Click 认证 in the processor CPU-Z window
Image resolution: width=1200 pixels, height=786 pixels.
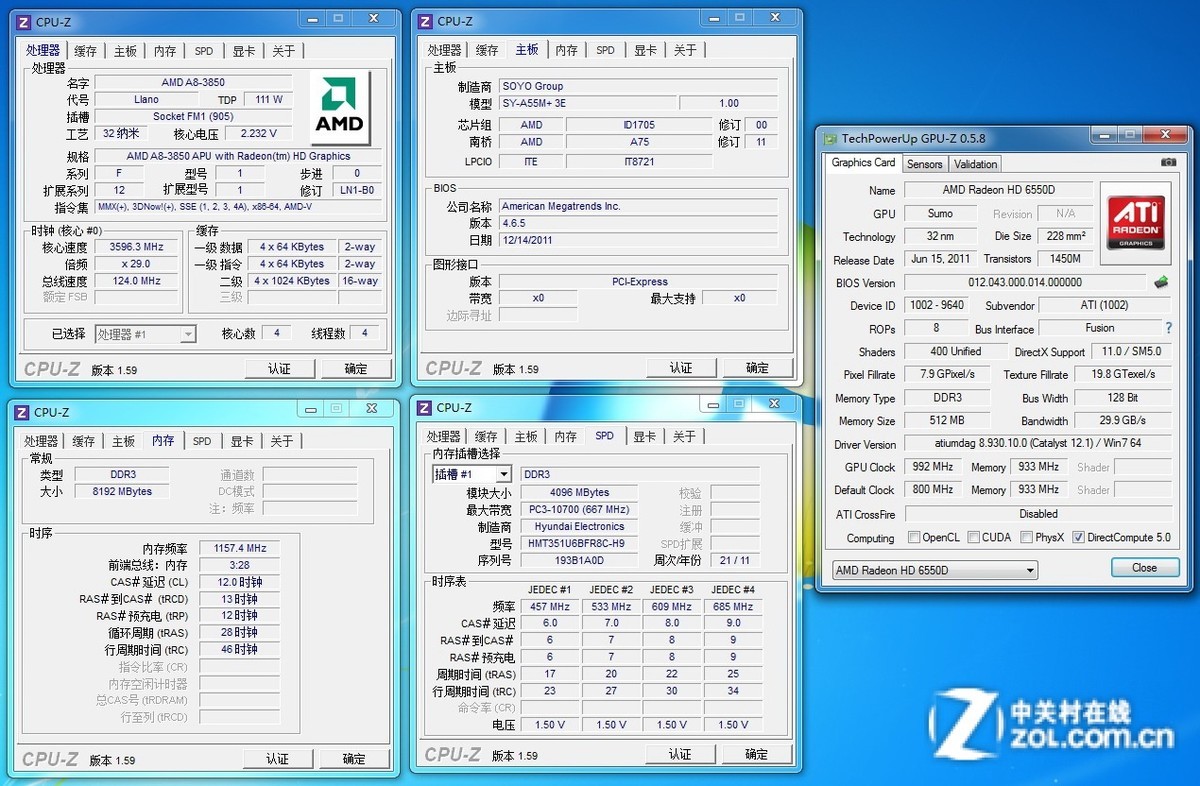click(x=279, y=369)
